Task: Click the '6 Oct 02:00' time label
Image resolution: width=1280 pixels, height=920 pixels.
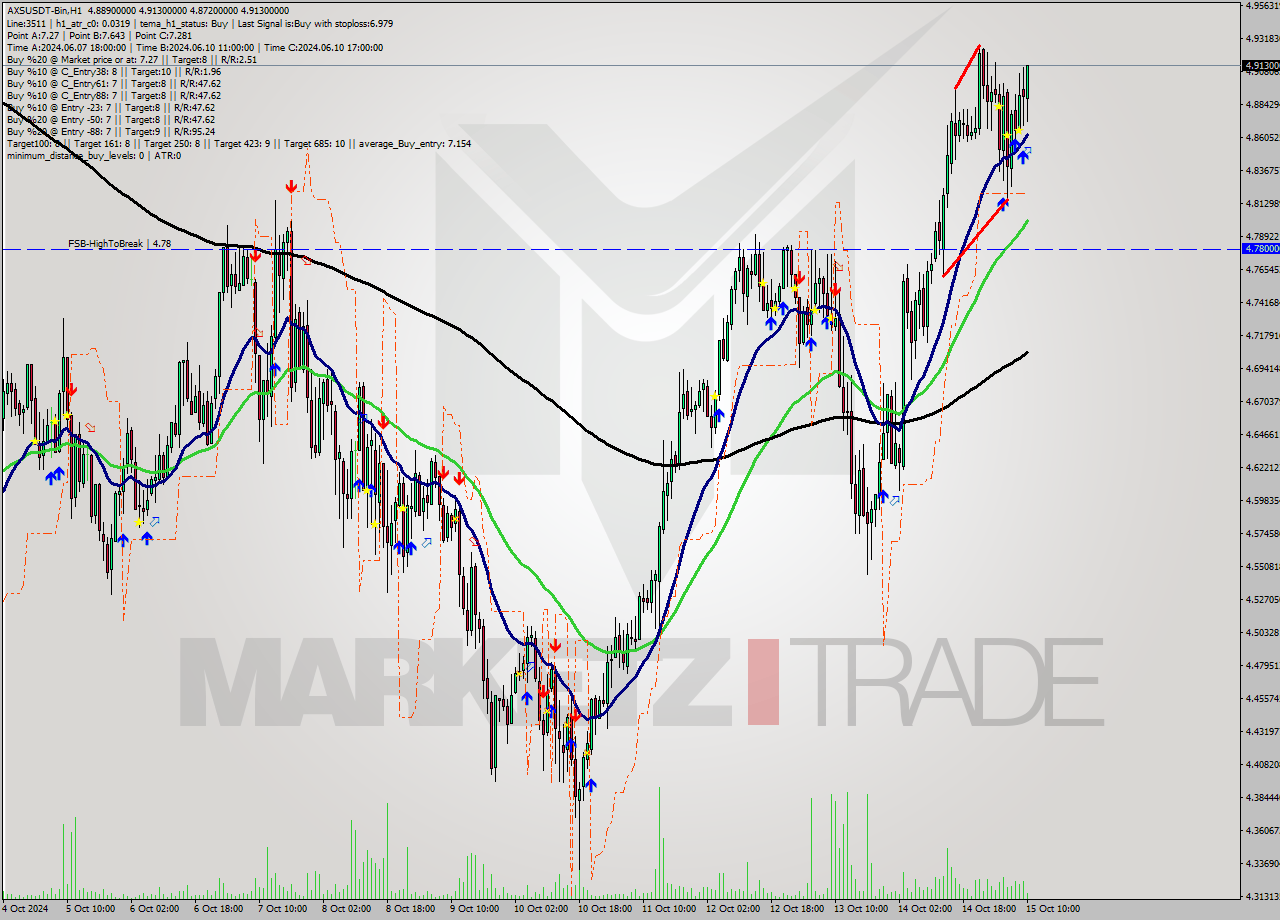Action: (x=154, y=909)
